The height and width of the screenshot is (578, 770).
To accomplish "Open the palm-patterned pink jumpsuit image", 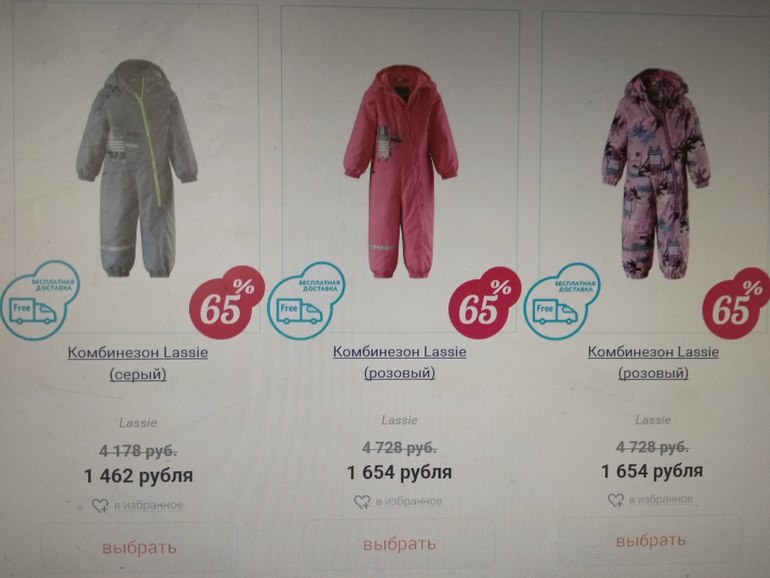I will click(x=656, y=174).
